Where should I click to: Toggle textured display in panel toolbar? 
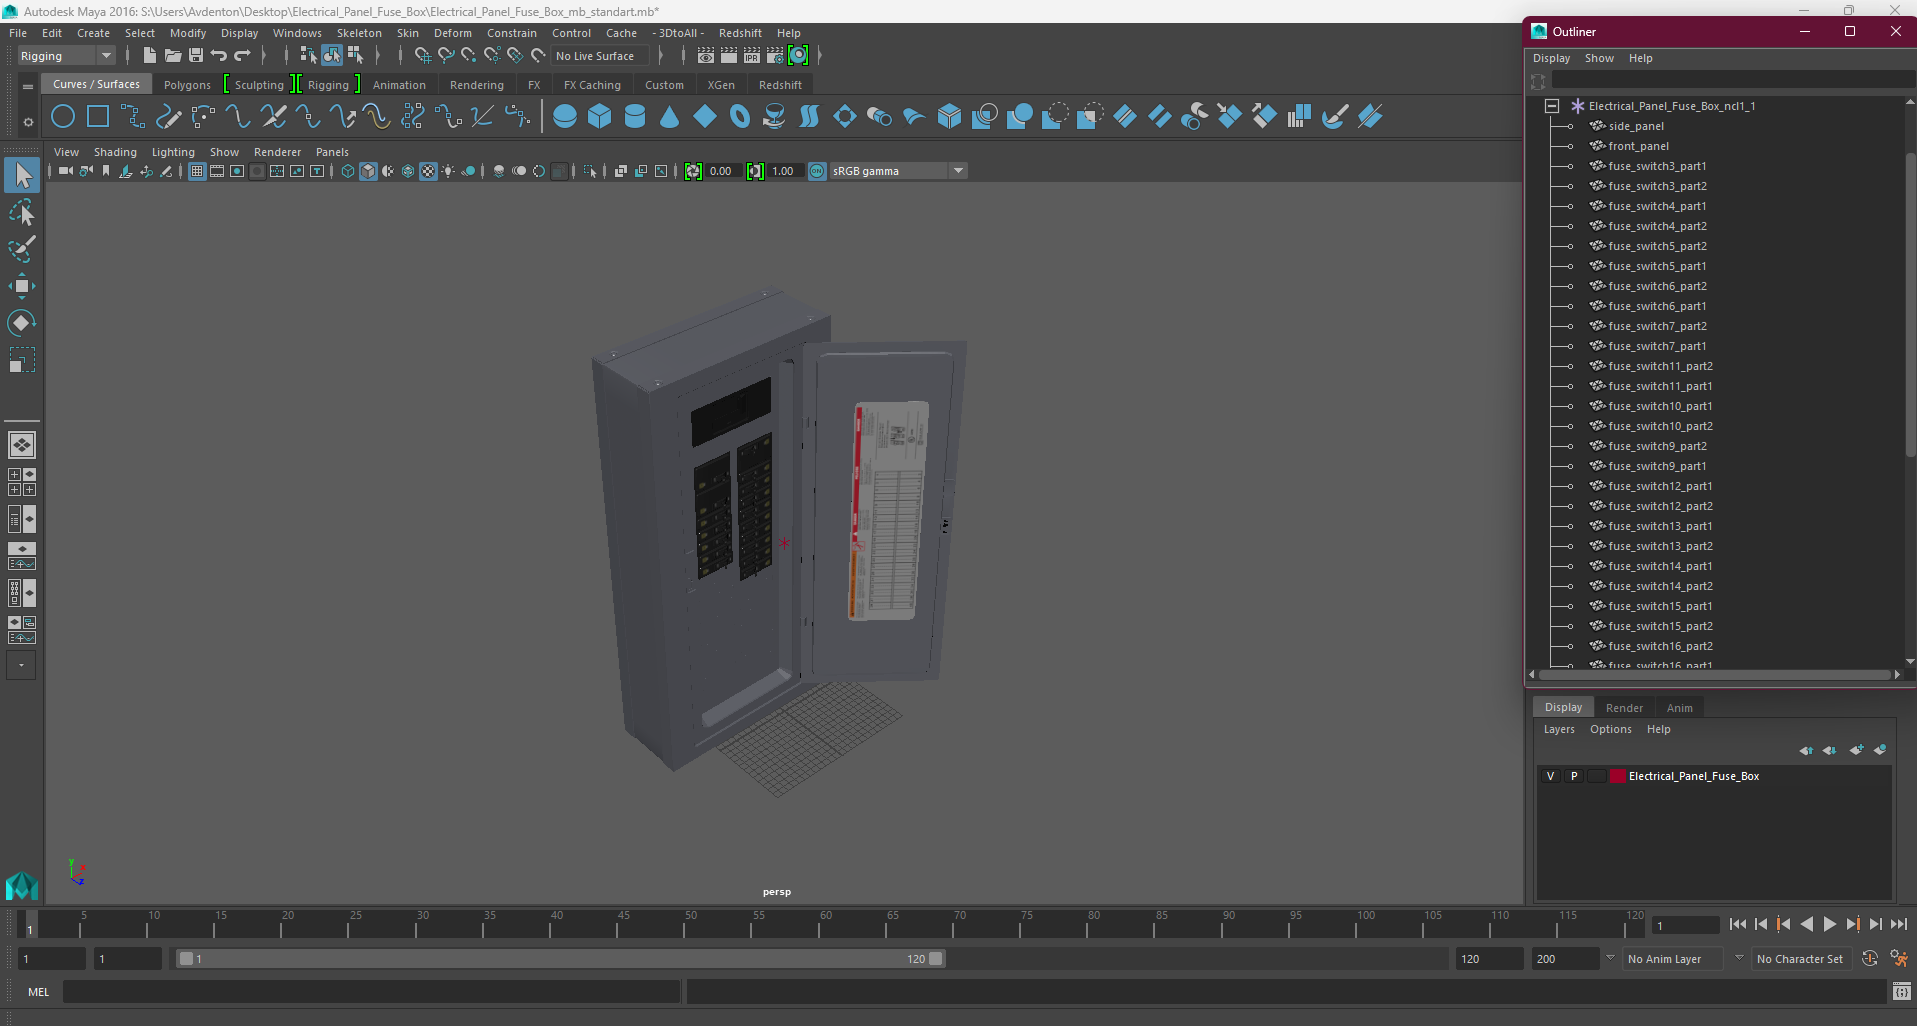click(428, 172)
